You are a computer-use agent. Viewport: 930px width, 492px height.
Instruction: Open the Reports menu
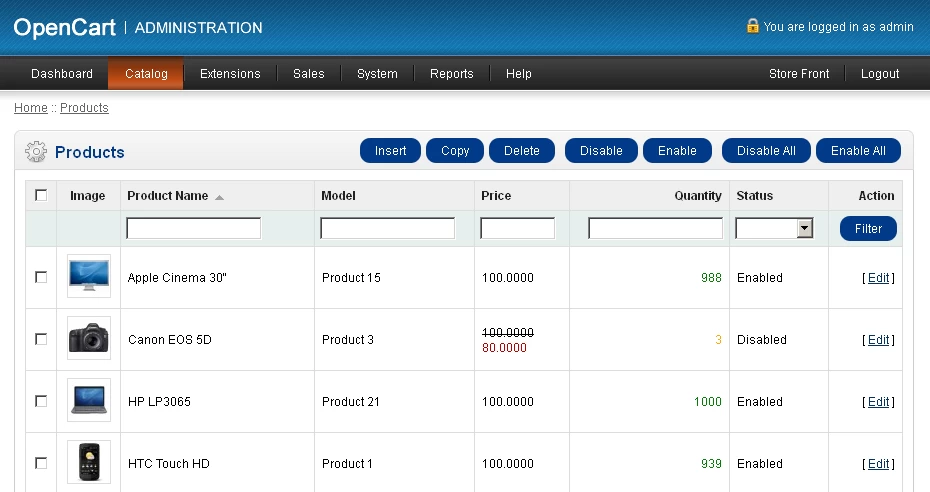[x=451, y=74]
